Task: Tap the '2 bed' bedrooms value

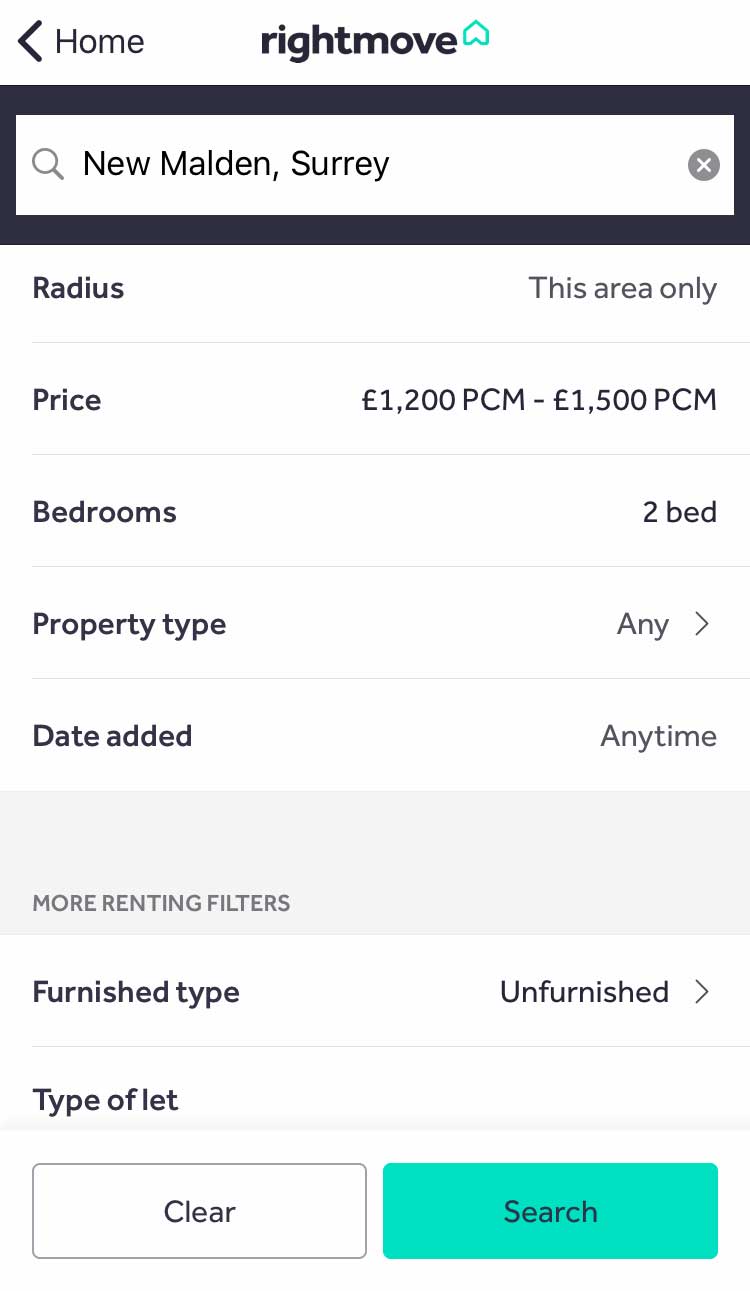Action: click(680, 512)
